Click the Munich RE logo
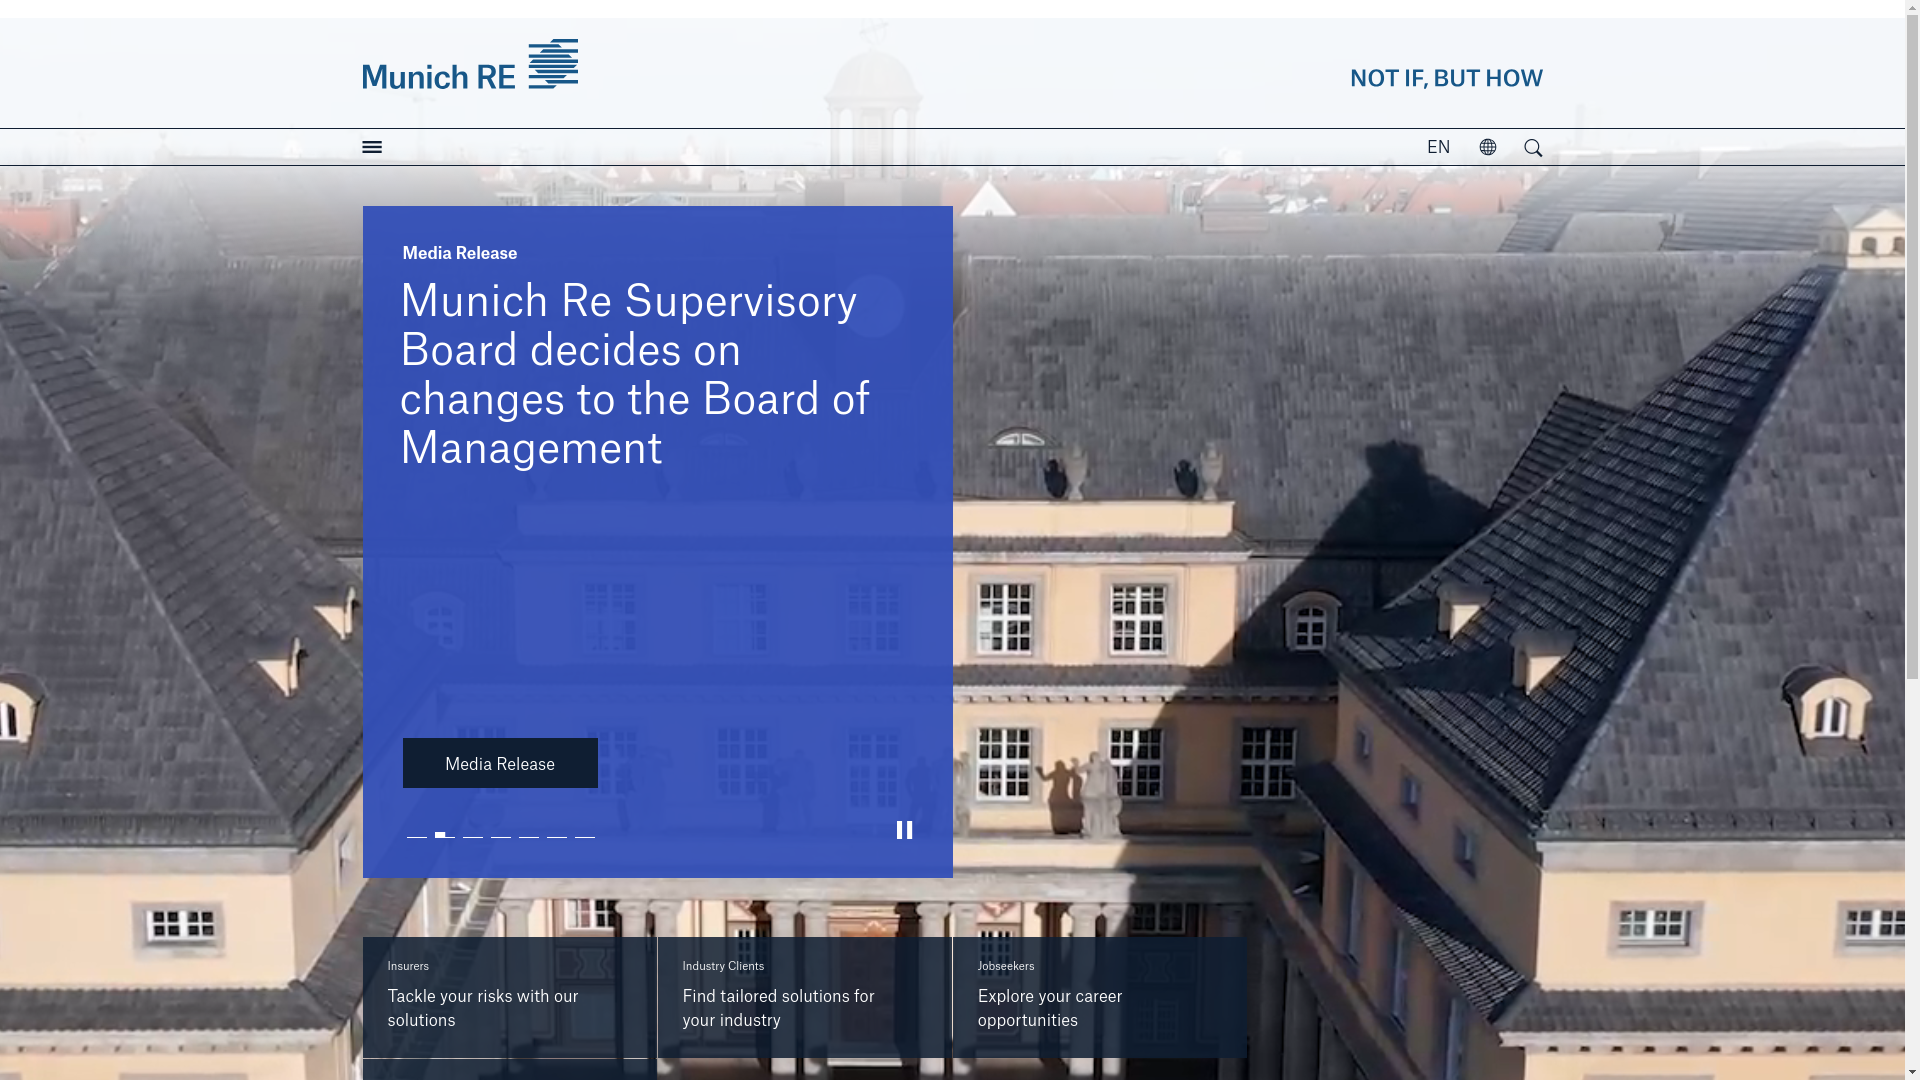 click(470, 64)
